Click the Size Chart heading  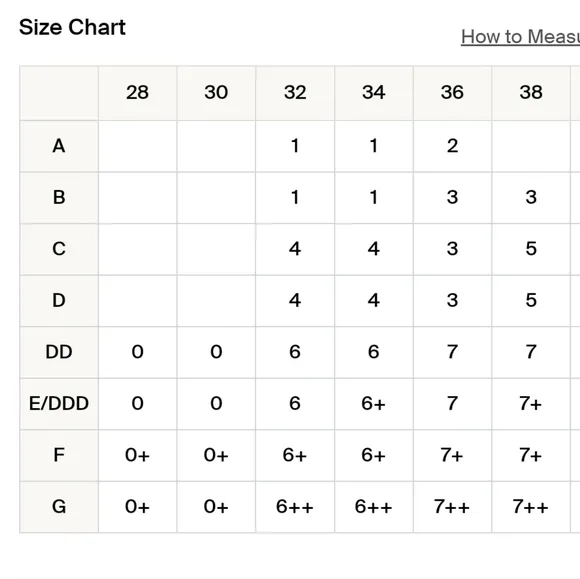72,27
